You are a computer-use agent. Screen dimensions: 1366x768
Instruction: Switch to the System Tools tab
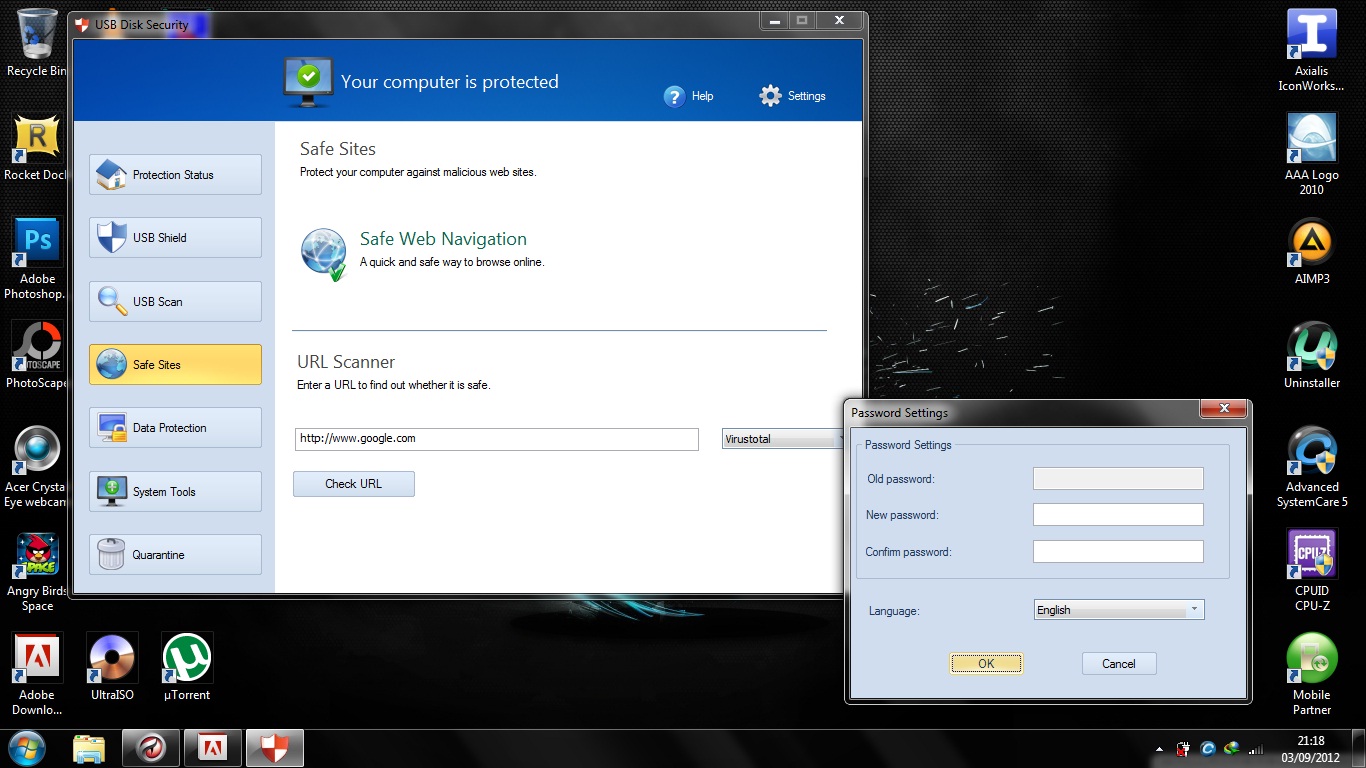point(175,492)
